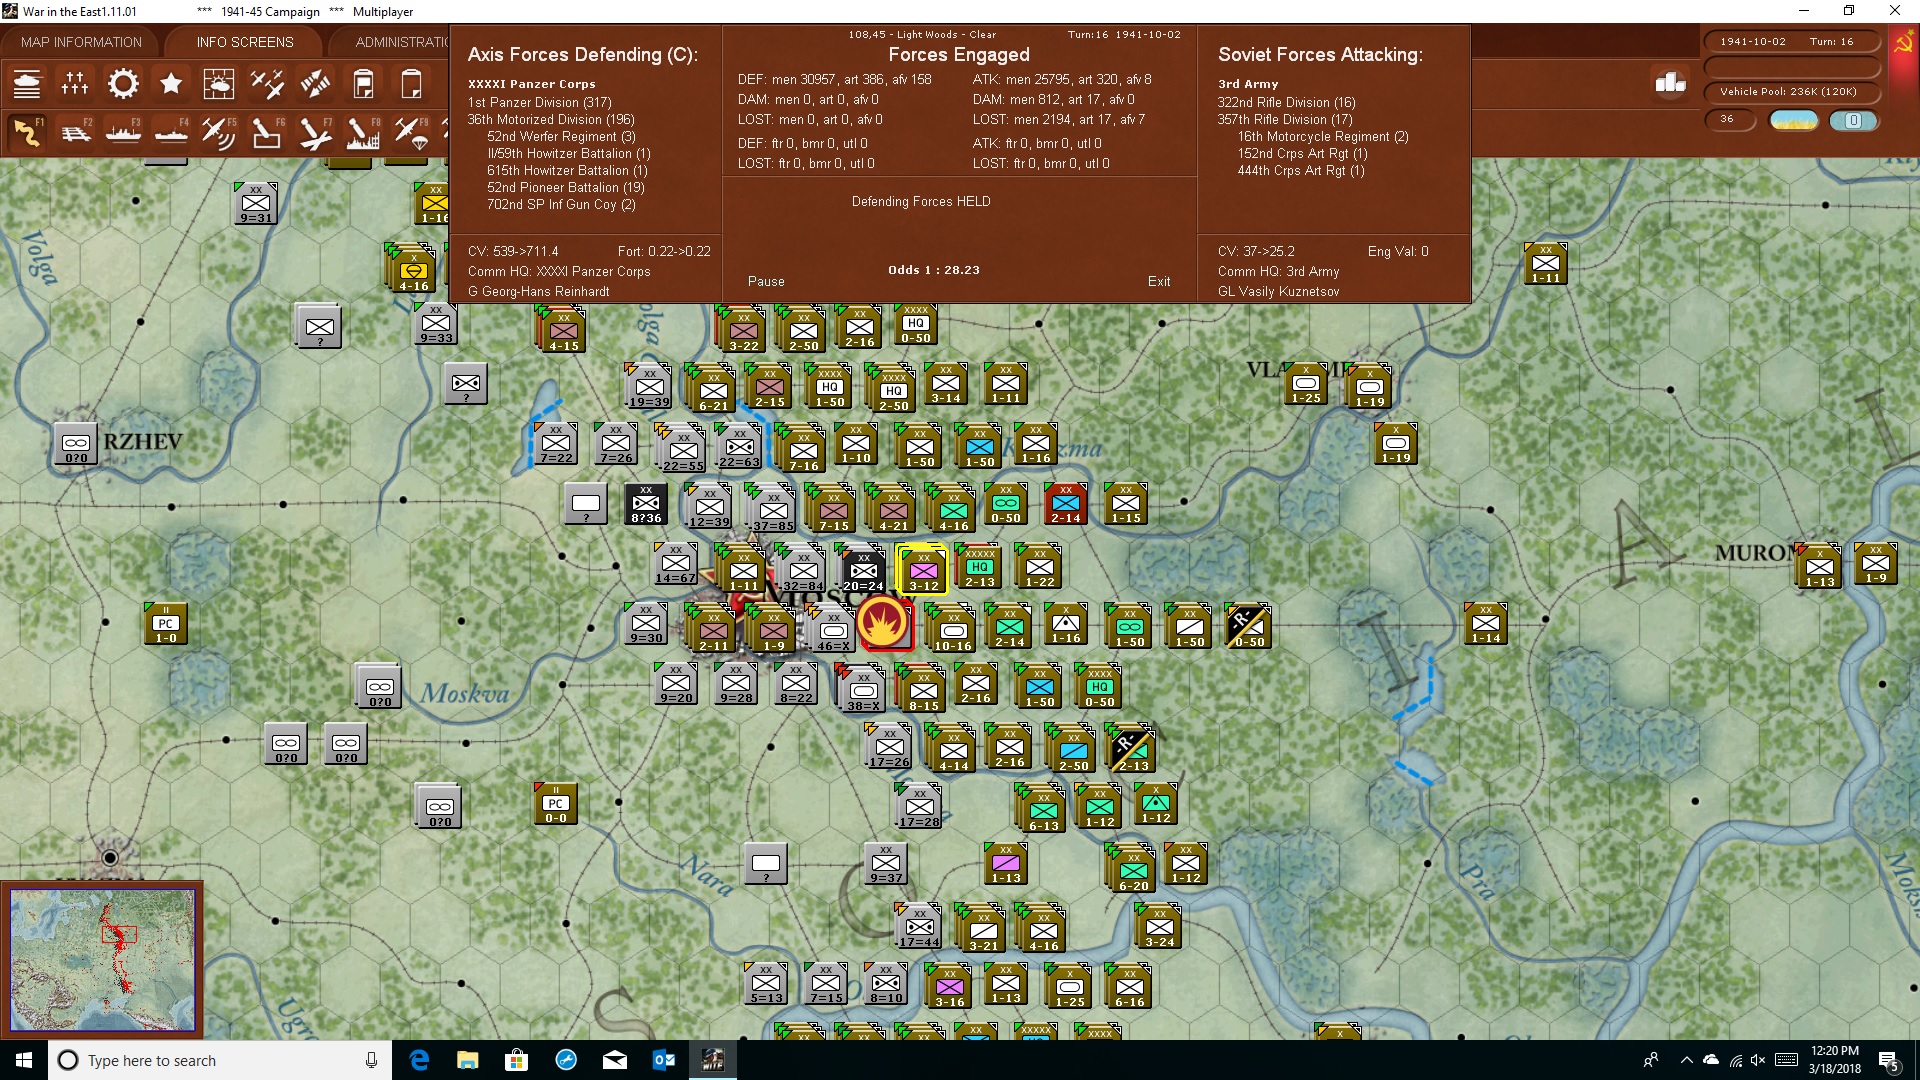Open File Explorer from taskbar

click(468, 1060)
